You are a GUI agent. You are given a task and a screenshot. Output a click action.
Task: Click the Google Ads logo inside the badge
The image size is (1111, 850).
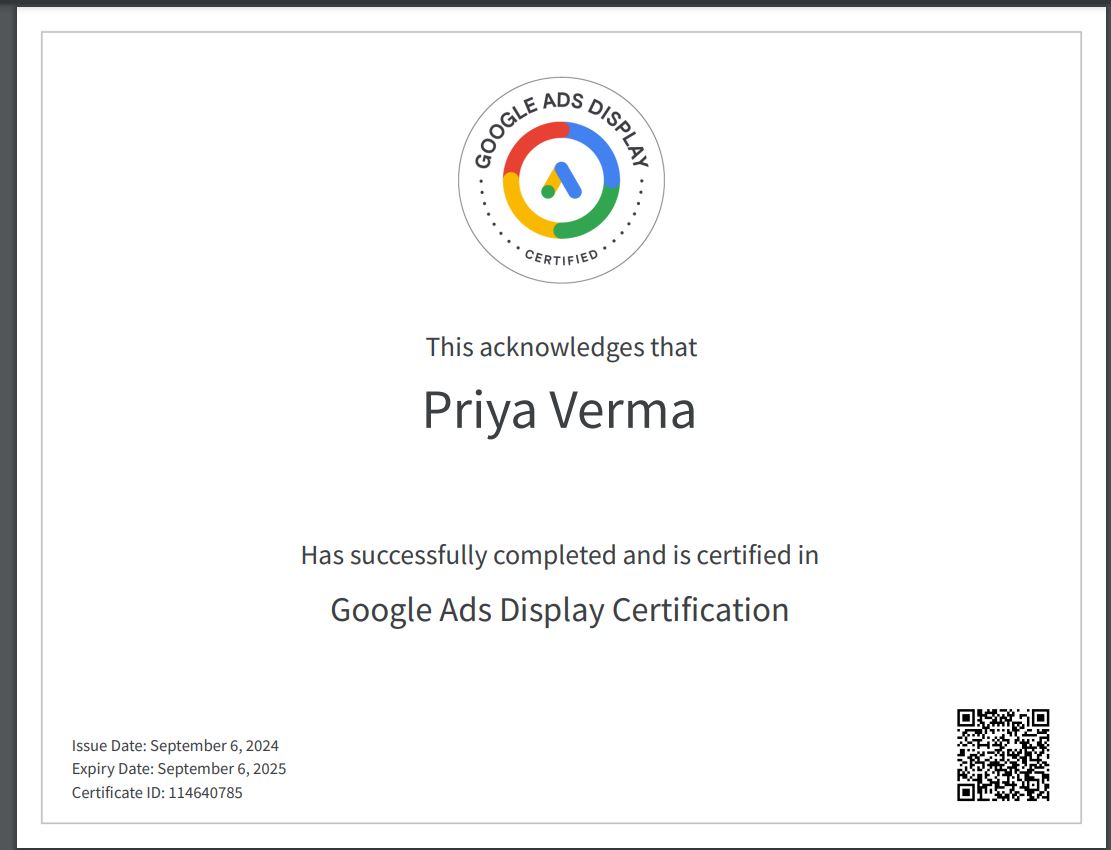[x=561, y=181]
